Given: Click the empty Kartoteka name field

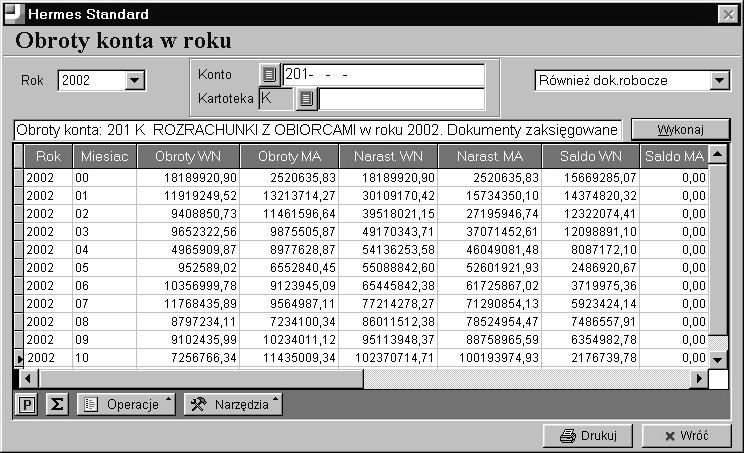Looking at the screenshot, I should [402, 99].
